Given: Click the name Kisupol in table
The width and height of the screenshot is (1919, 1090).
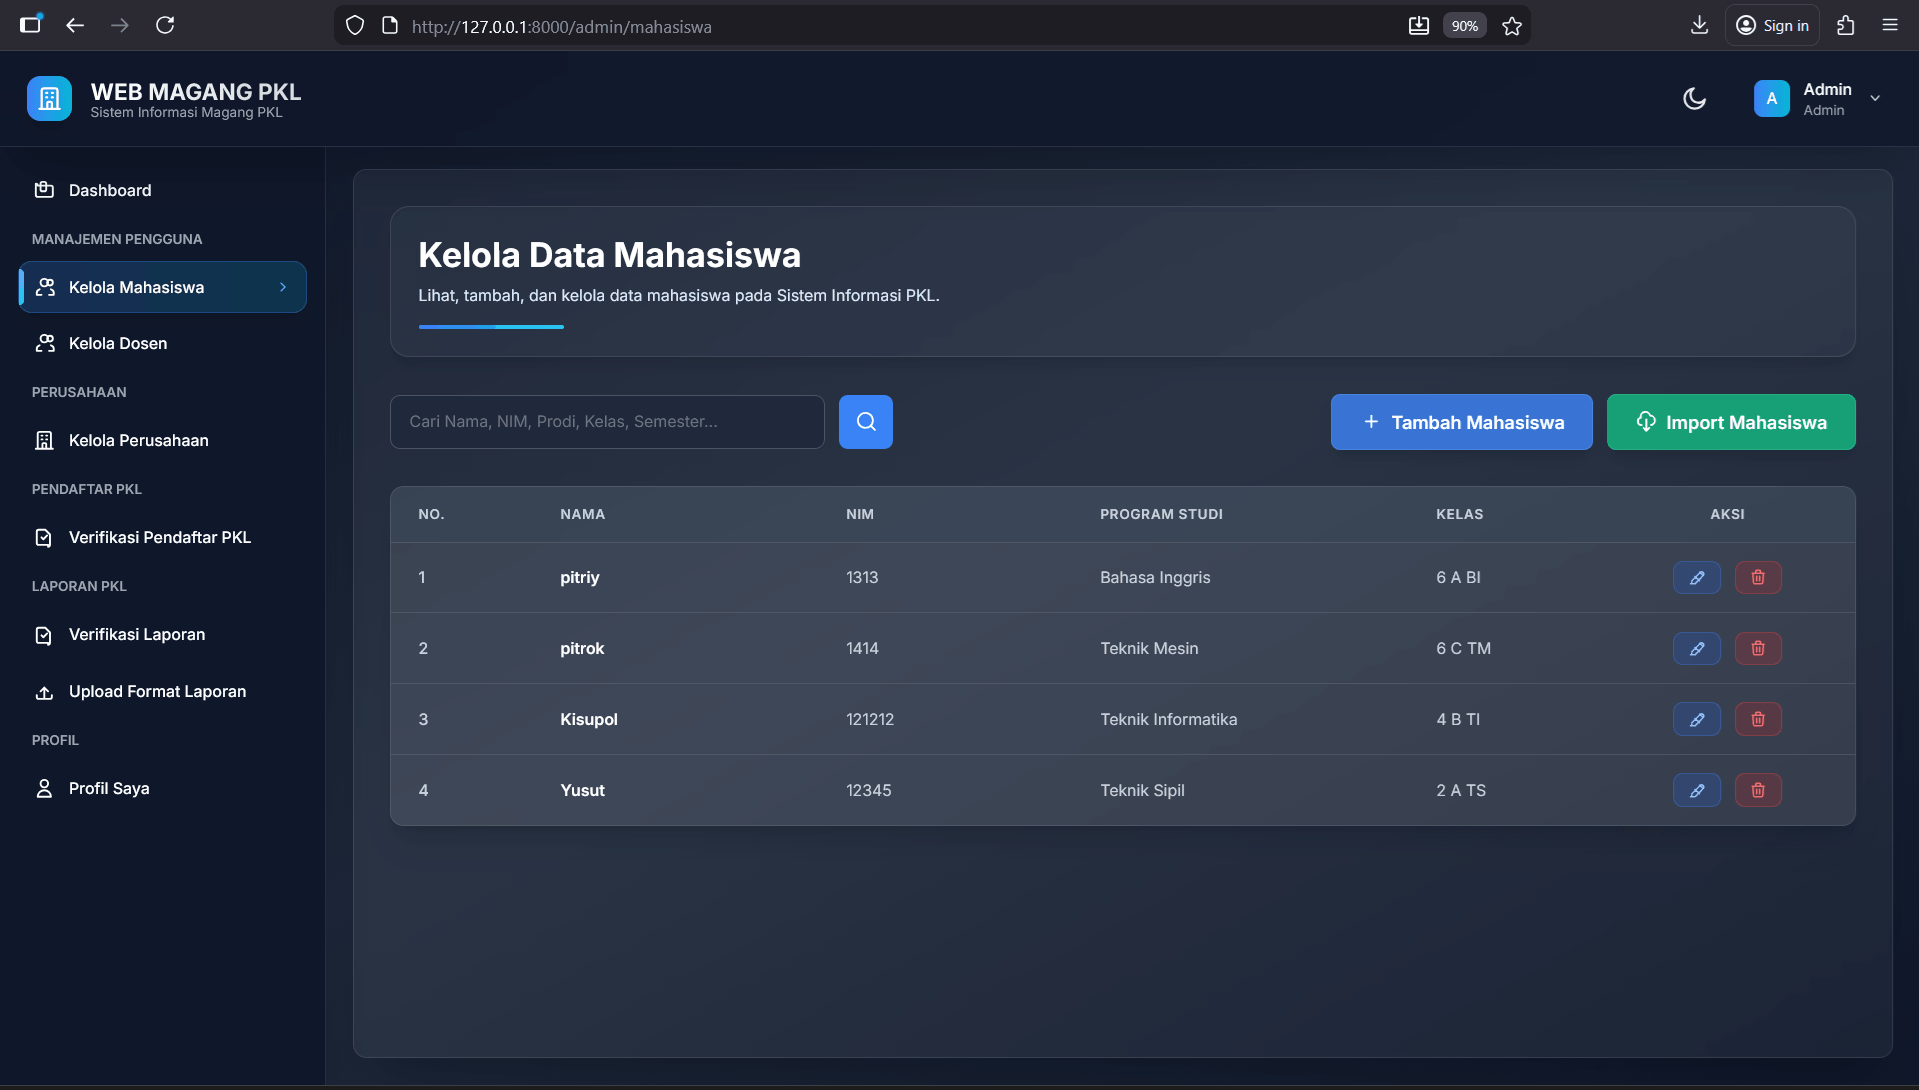Looking at the screenshot, I should click(588, 719).
